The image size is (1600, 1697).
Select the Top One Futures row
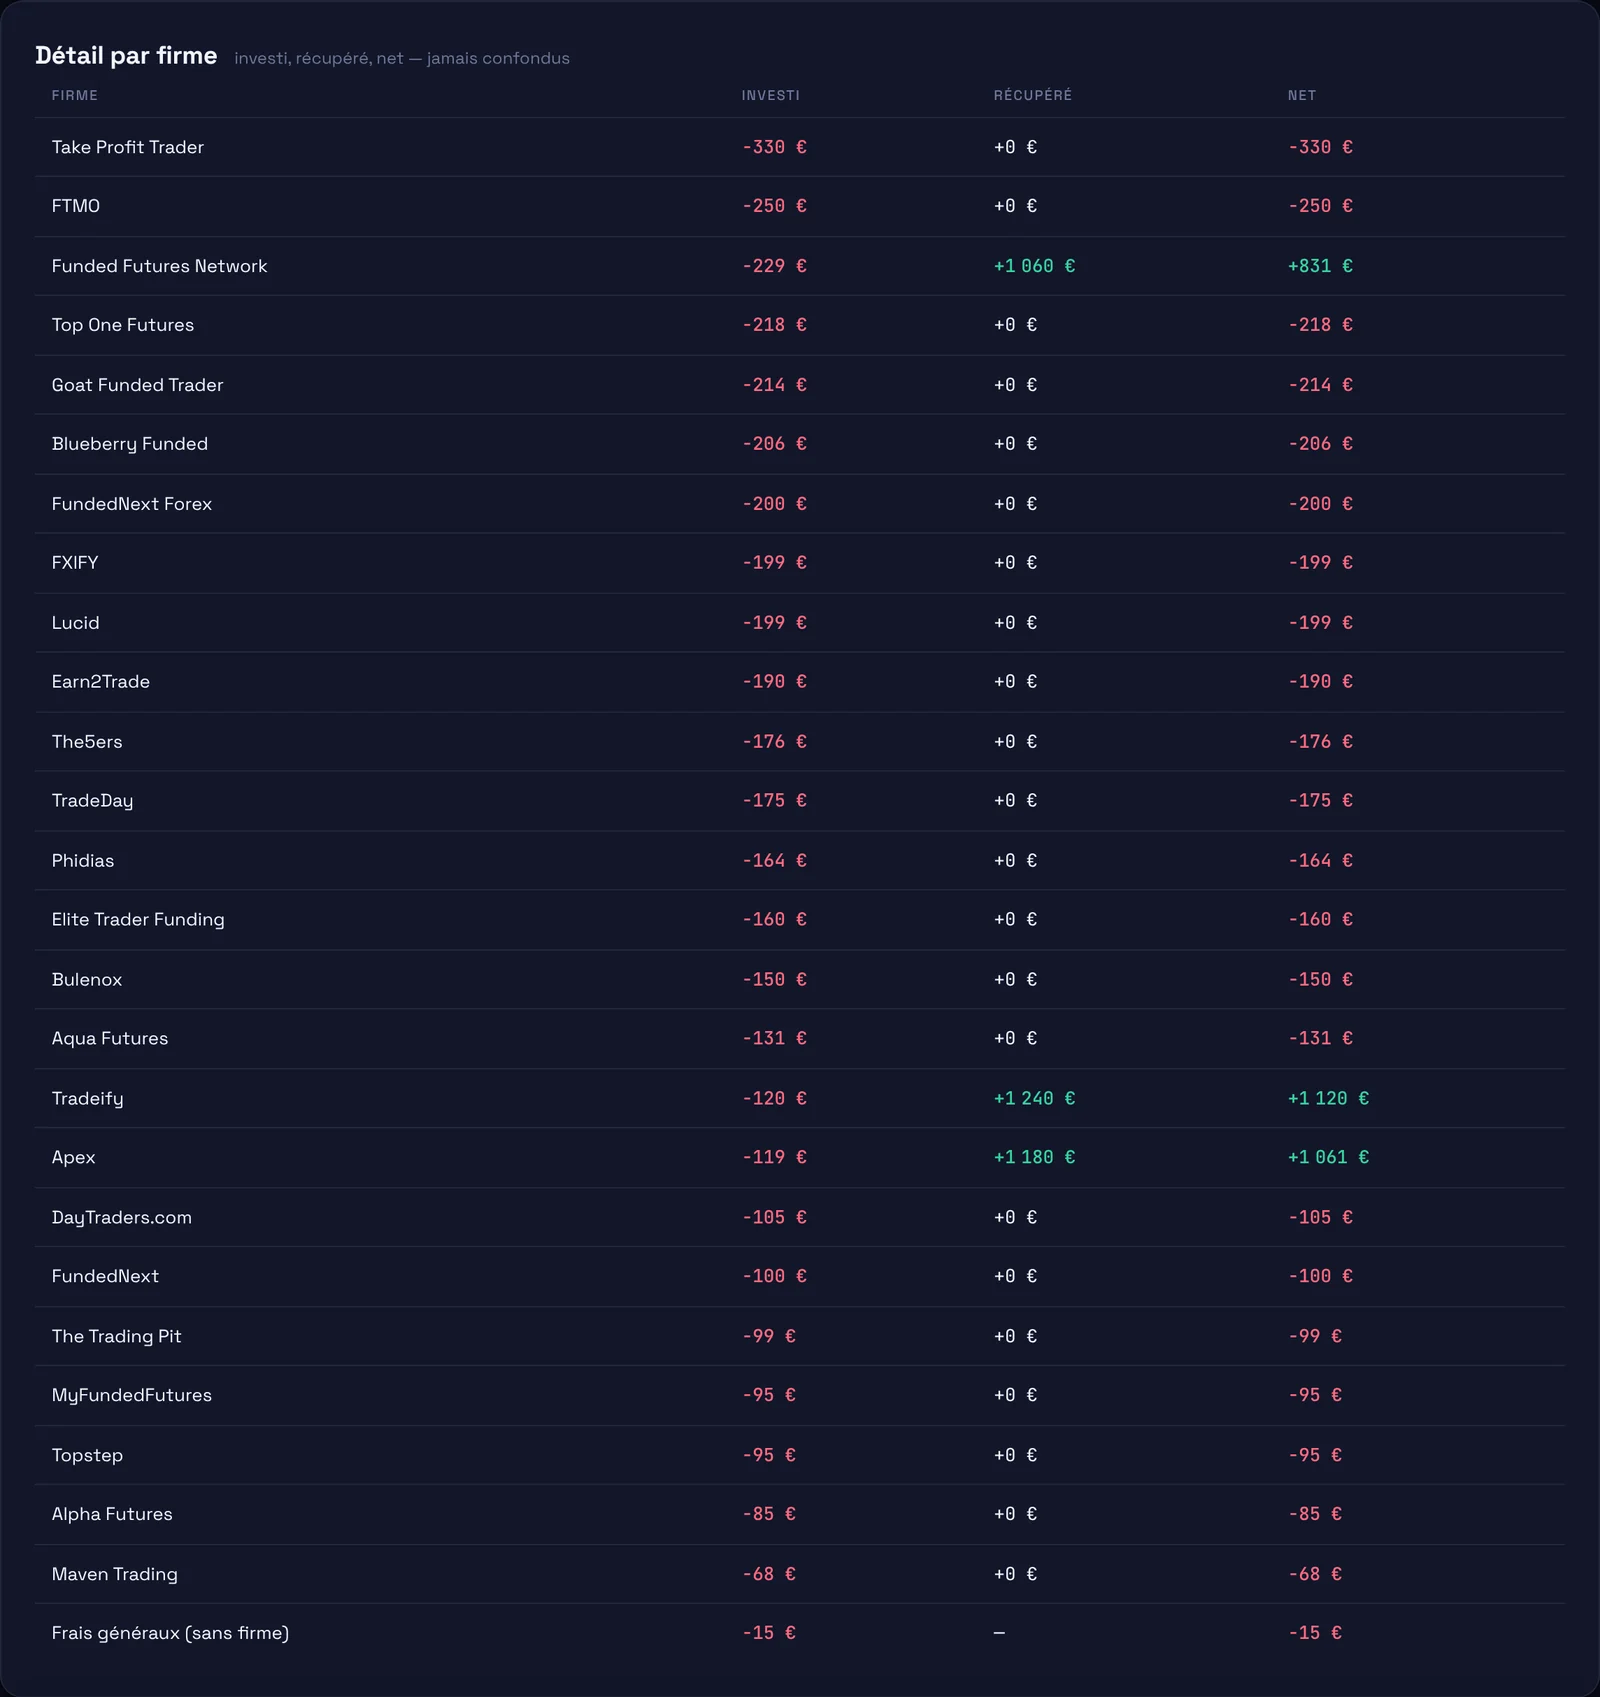coord(800,326)
